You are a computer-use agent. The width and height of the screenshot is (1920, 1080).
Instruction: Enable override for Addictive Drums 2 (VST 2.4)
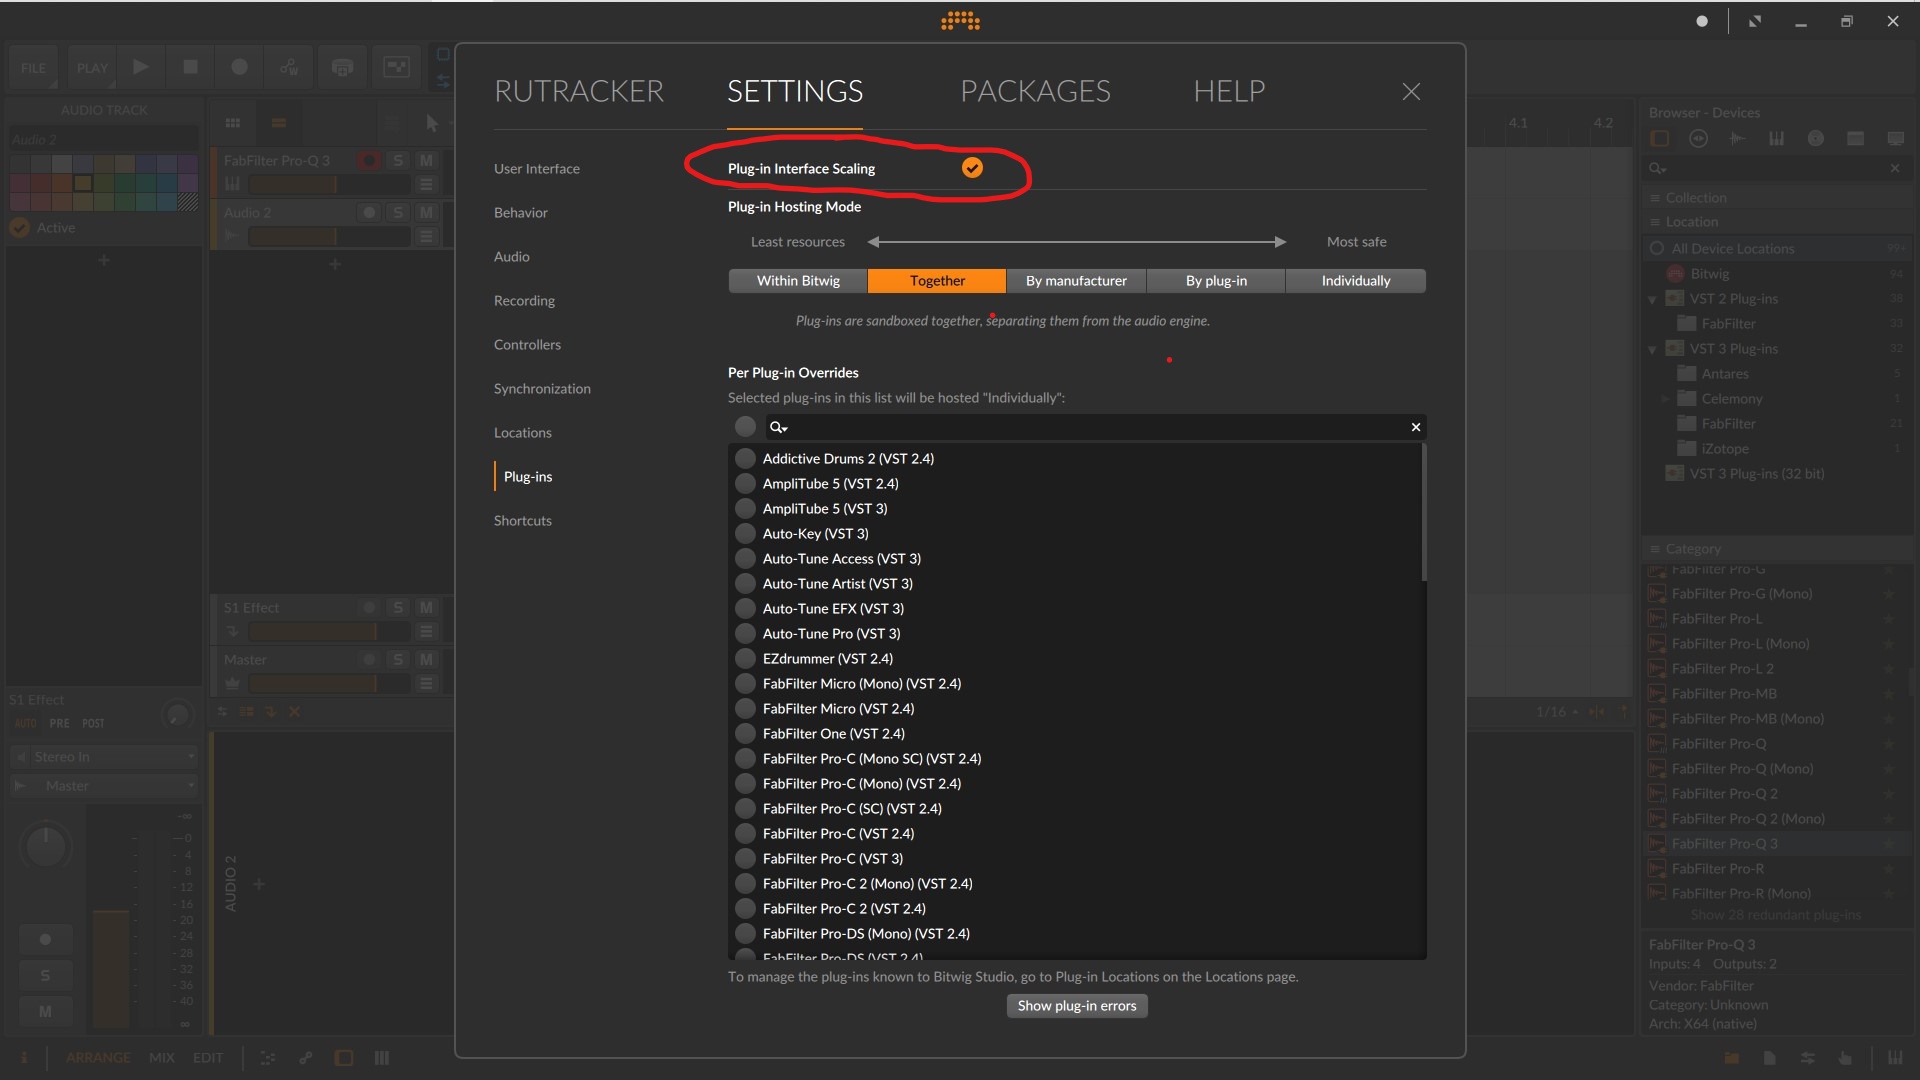(745, 459)
